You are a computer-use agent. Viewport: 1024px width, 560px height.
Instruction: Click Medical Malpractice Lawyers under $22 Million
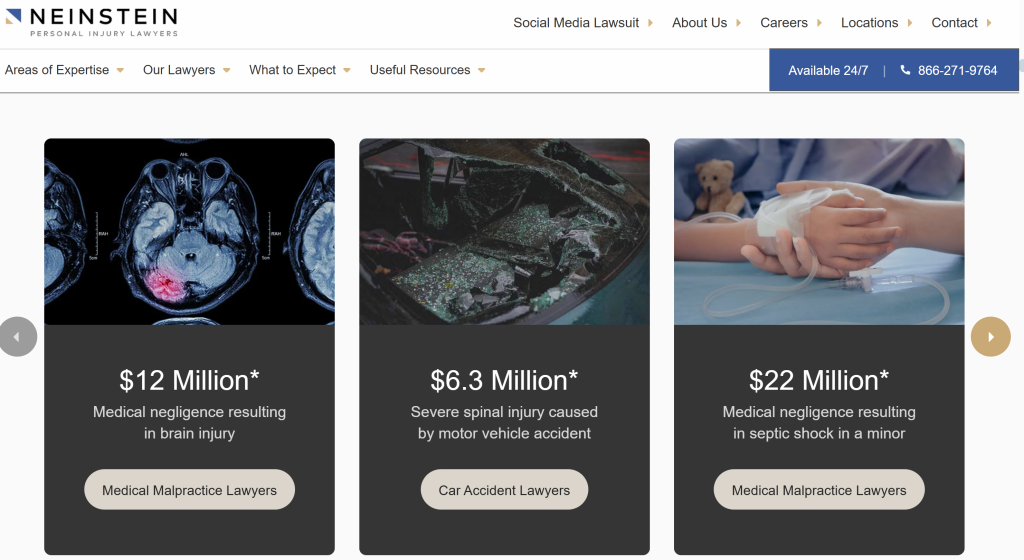point(819,490)
